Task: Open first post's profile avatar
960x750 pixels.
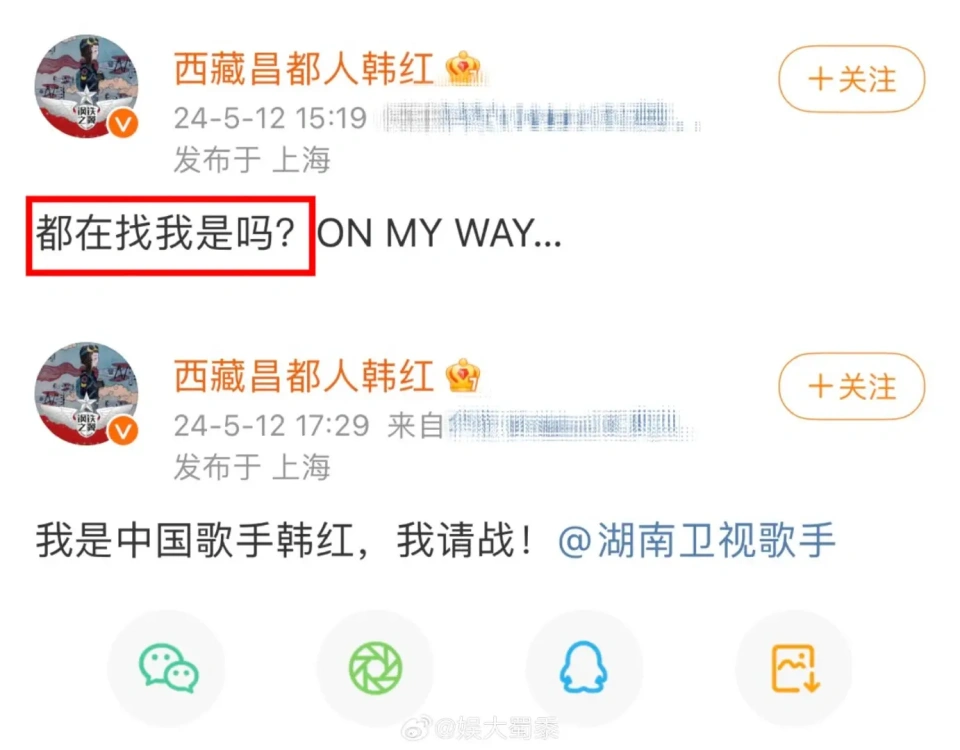Action: 86,86
